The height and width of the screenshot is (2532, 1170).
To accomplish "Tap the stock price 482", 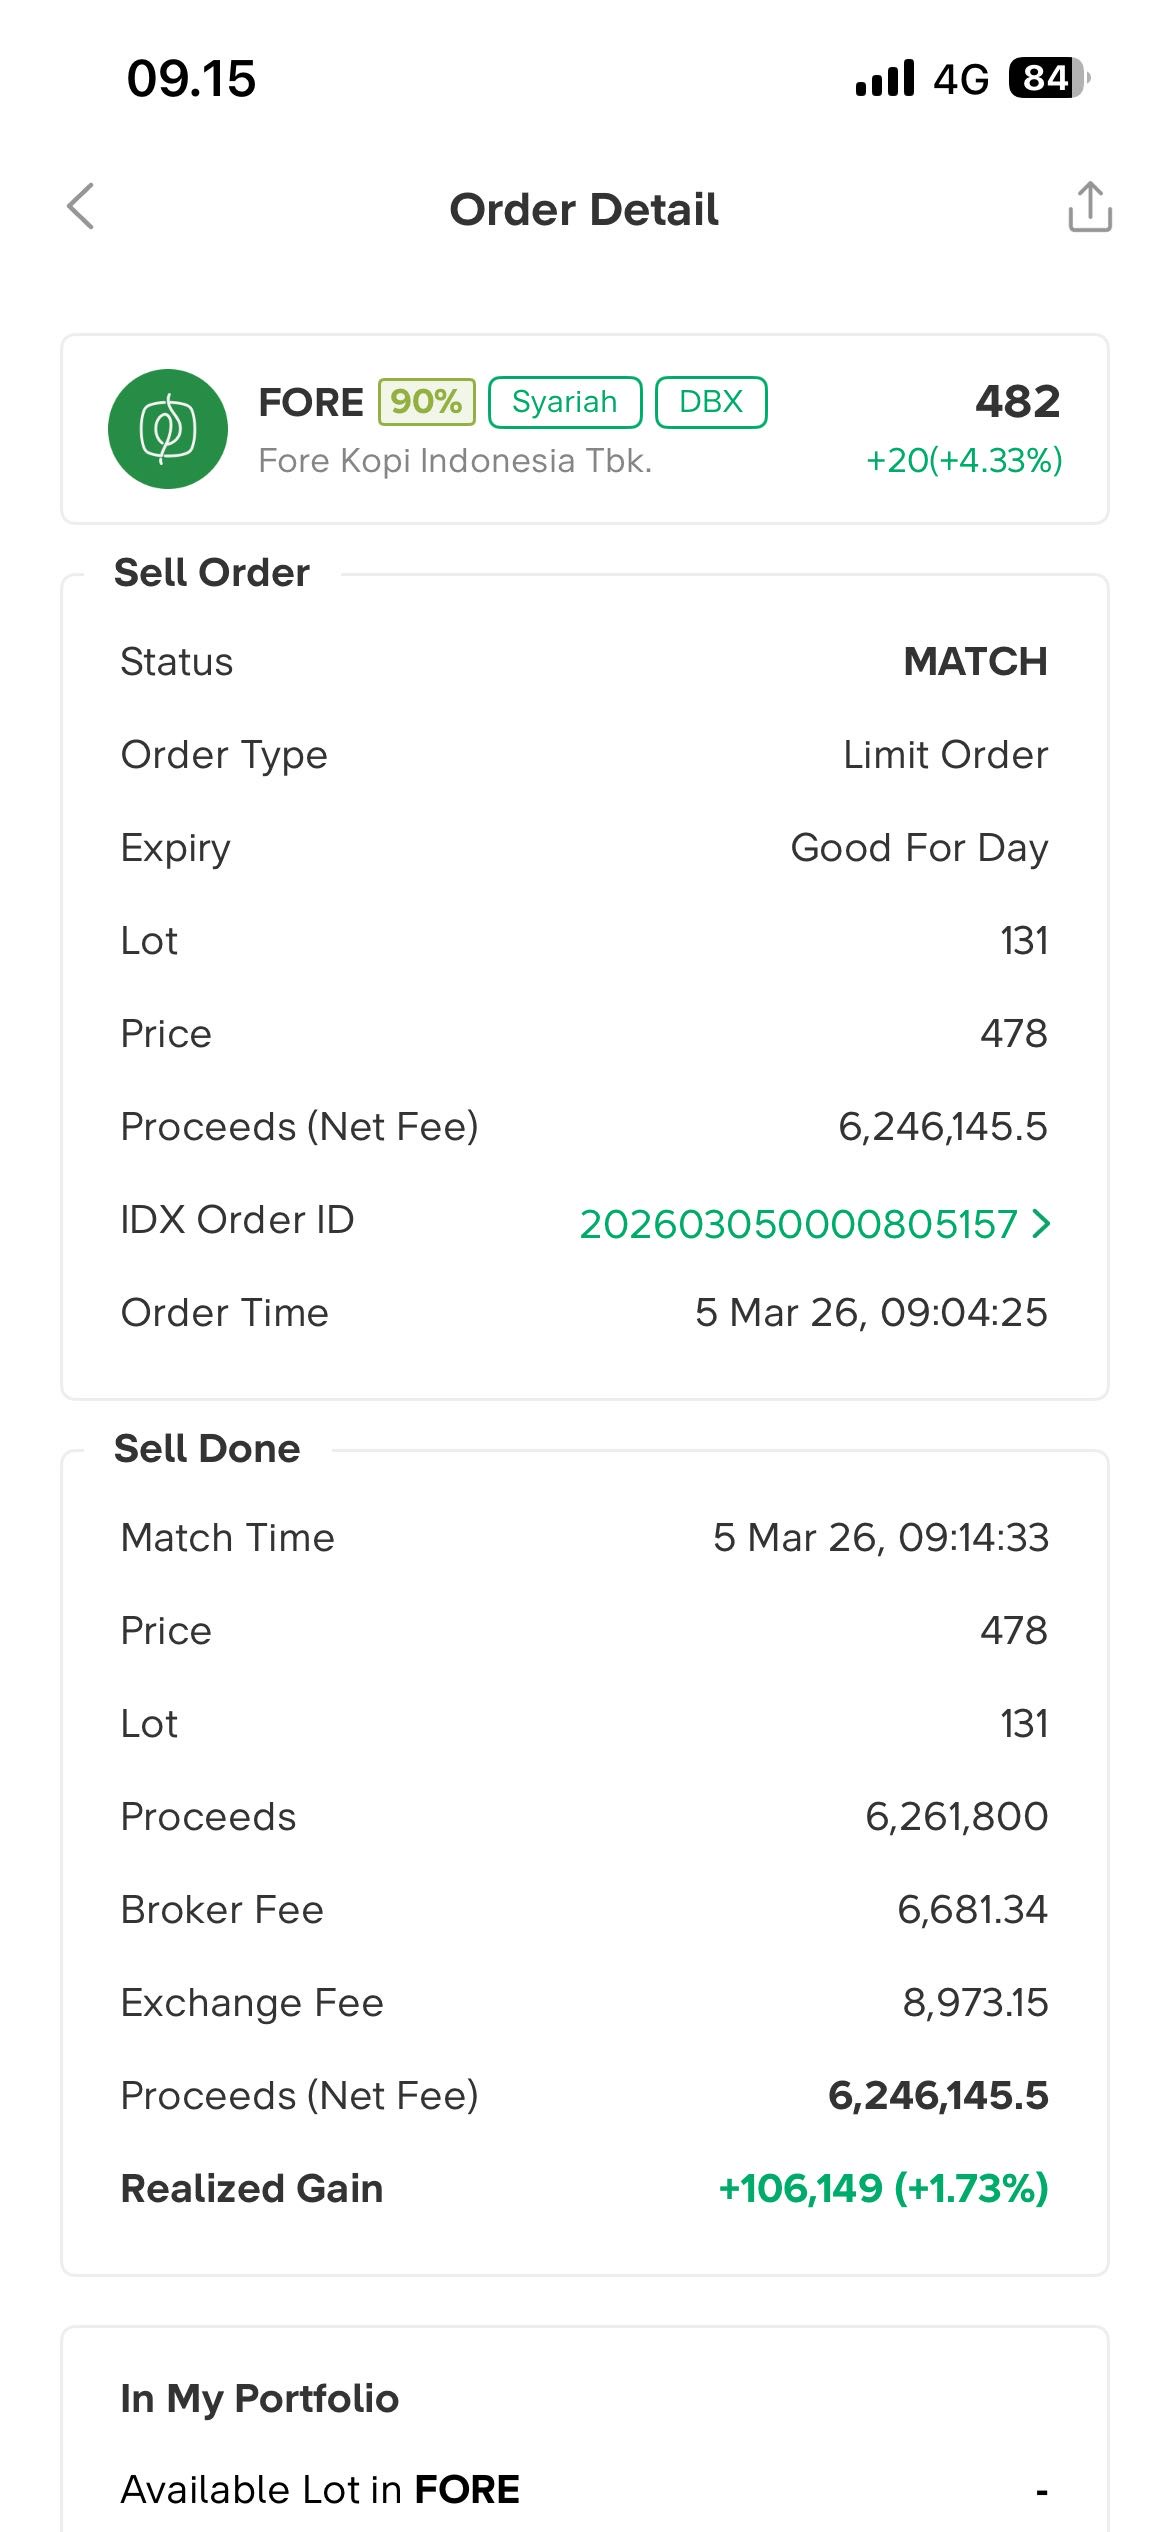I will [x=1017, y=401].
